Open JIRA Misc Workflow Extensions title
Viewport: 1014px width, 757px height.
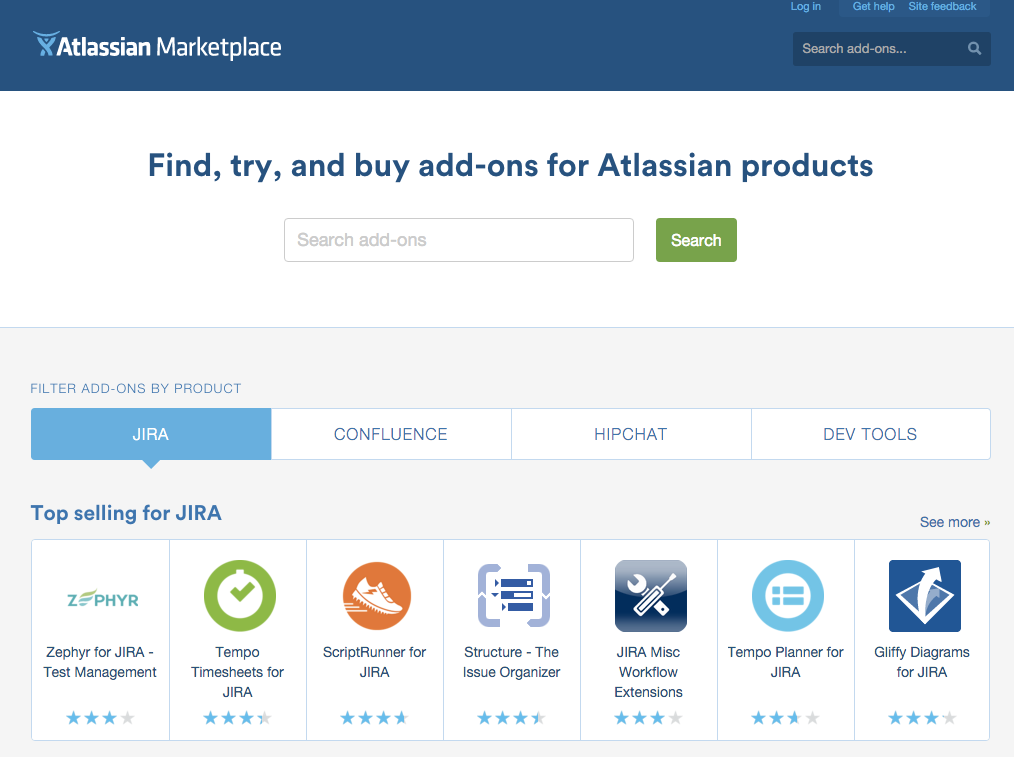(649, 672)
